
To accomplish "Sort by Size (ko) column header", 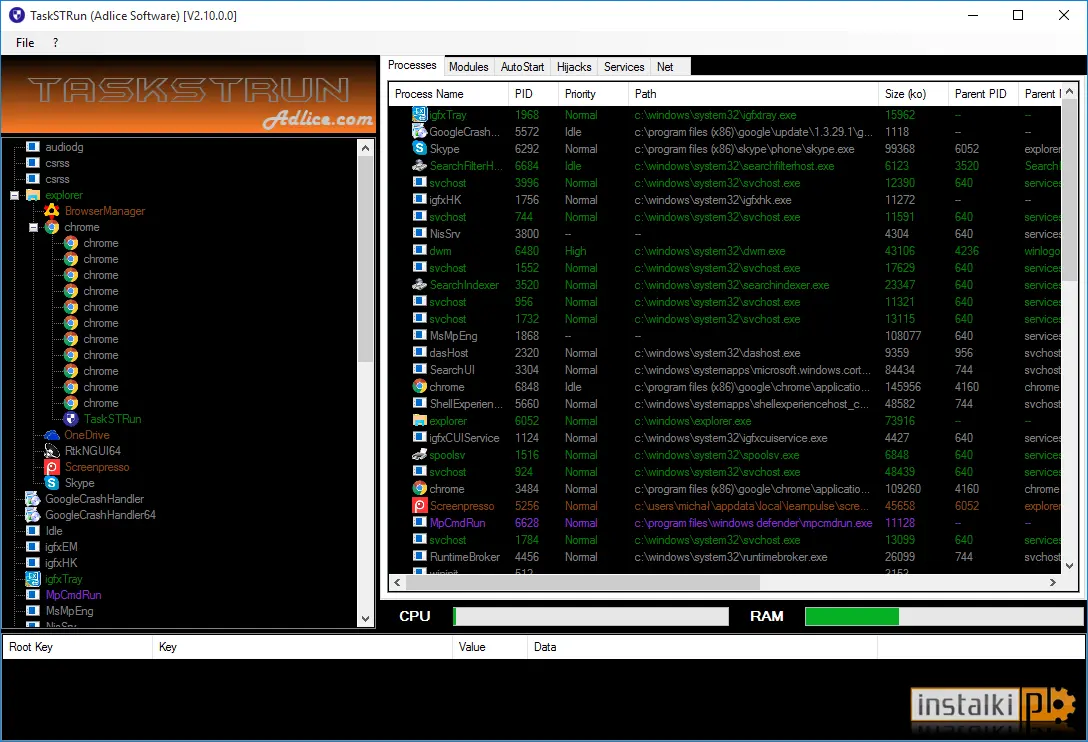I will coord(913,94).
